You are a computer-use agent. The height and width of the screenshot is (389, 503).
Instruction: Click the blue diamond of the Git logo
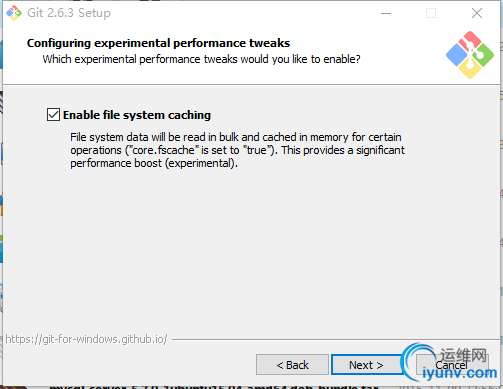click(456, 55)
